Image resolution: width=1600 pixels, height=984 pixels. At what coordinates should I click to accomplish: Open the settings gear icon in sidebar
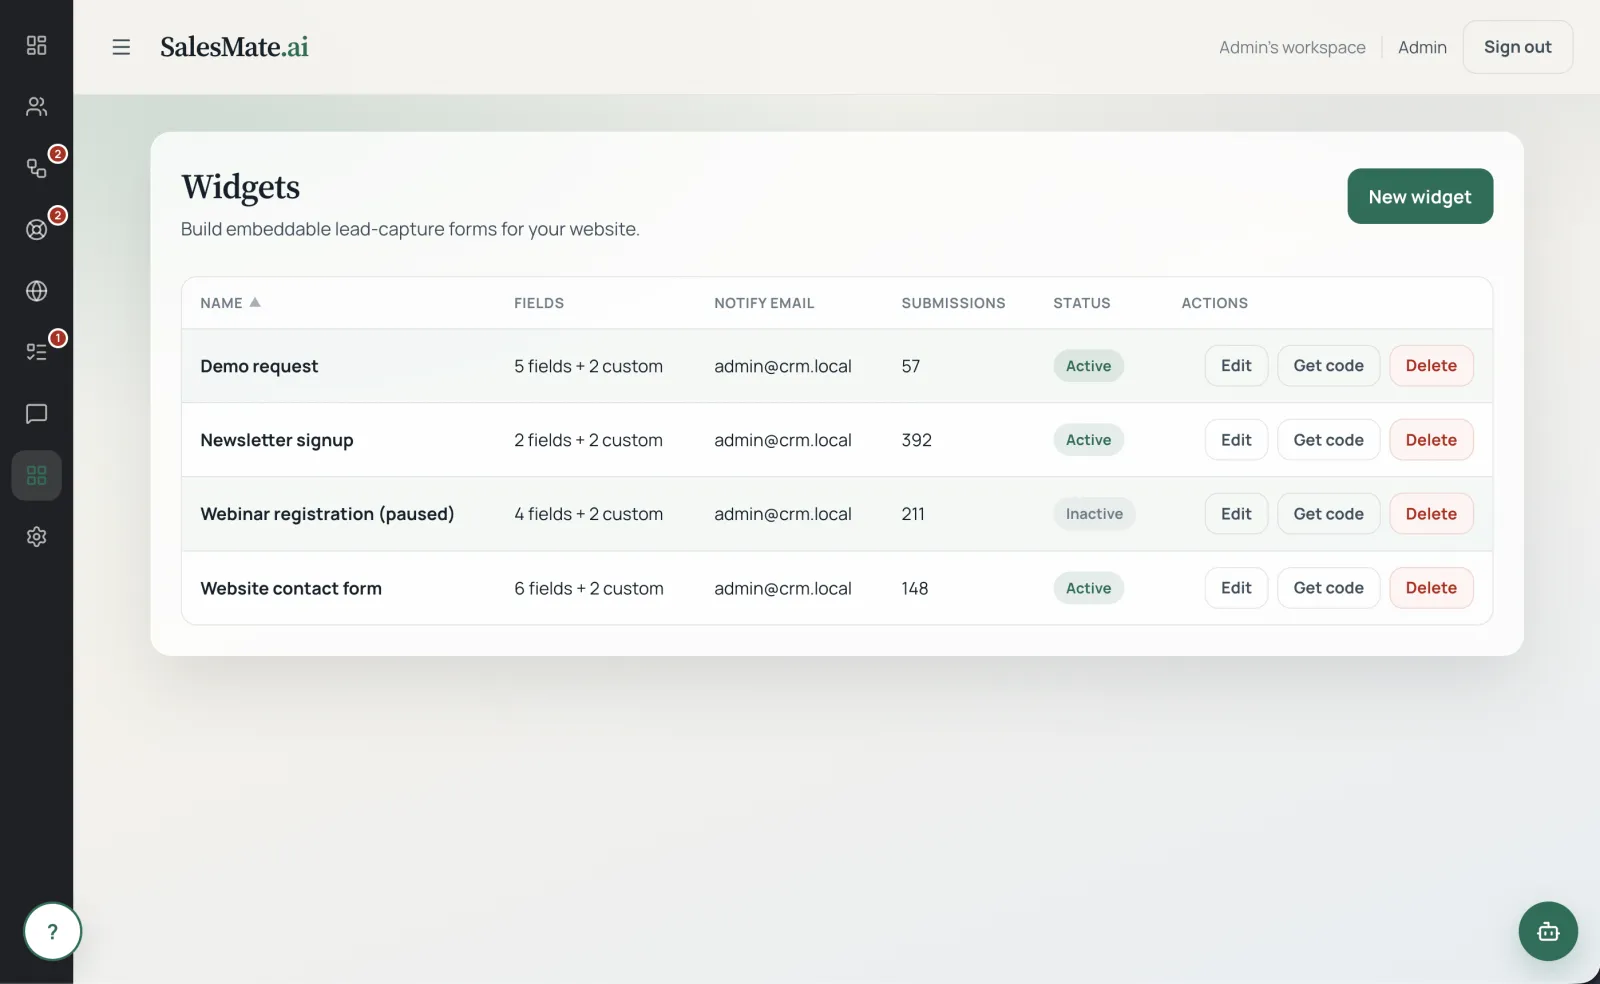[36, 537]
